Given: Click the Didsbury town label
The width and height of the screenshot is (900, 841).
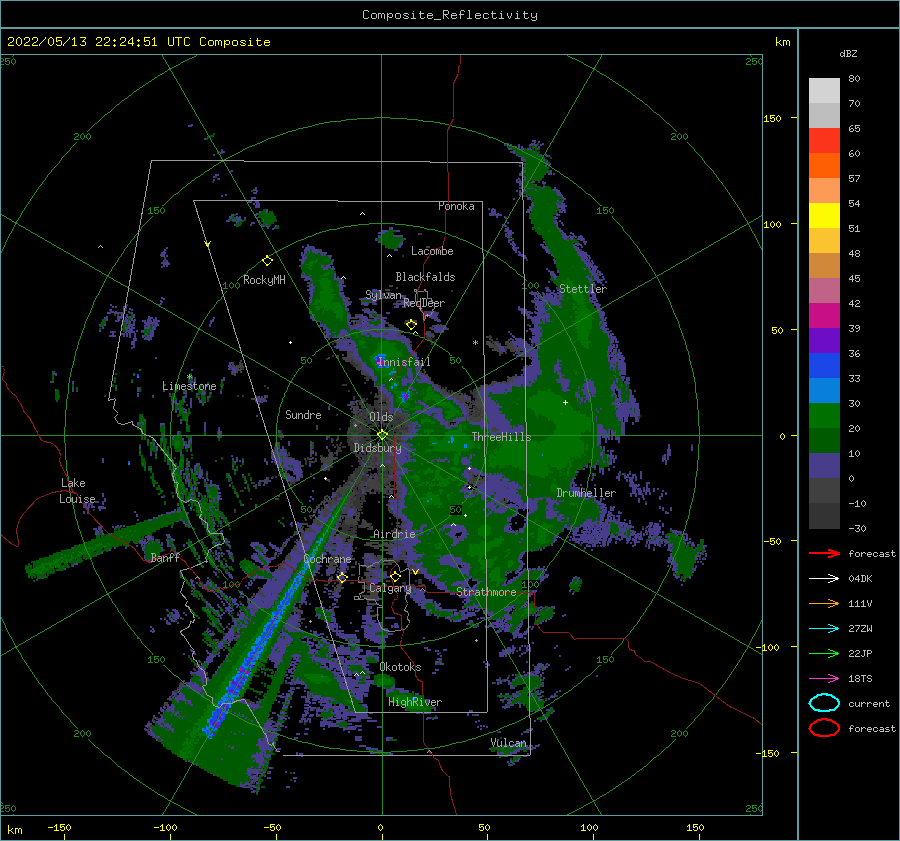Looking at the screenshot, I should pos(378,448).
